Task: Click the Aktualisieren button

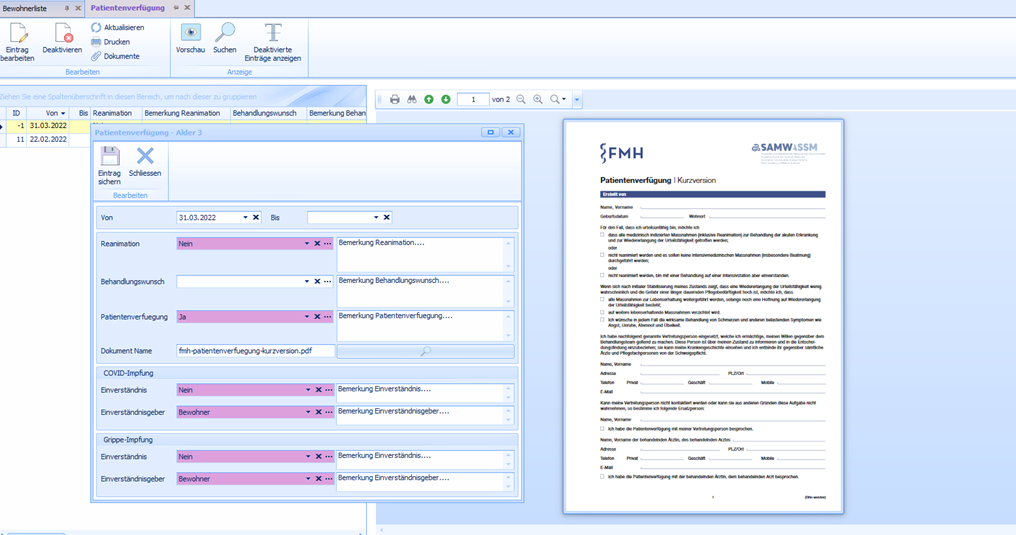Action: [x=117, y=27]
